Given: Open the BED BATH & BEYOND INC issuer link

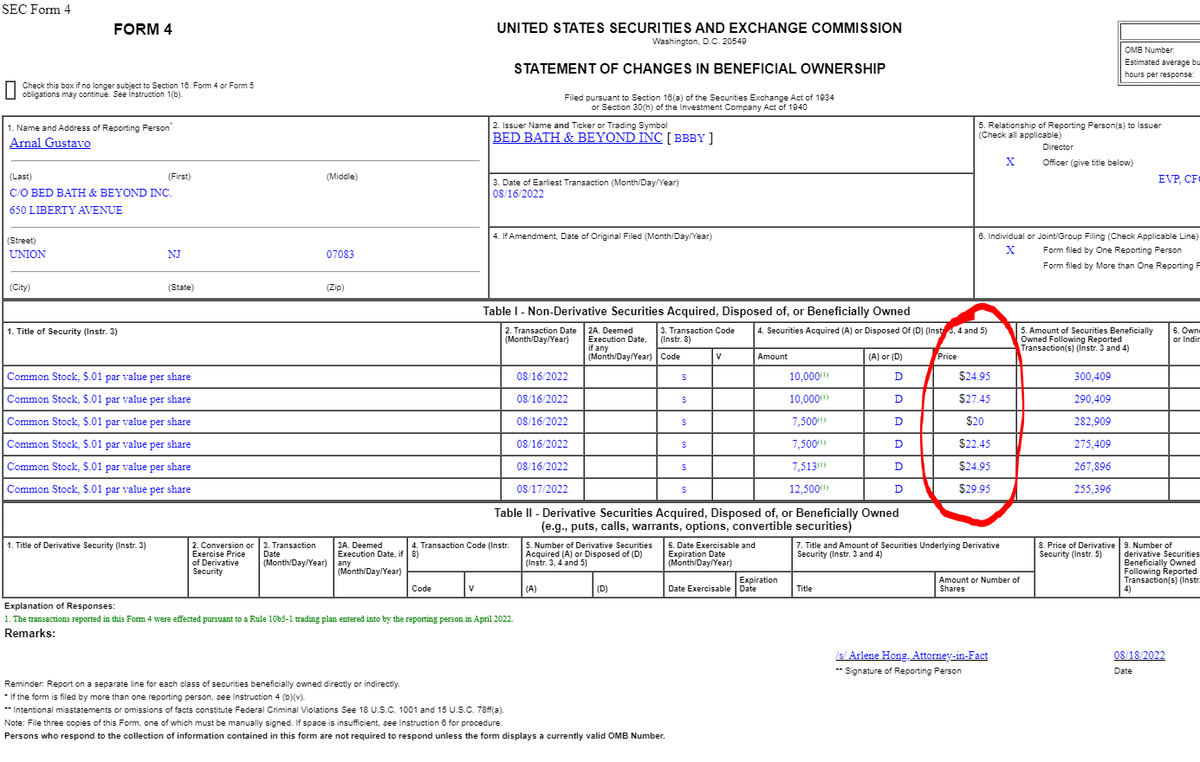Looking at the screenshot, I should click(x=577, y=138).
